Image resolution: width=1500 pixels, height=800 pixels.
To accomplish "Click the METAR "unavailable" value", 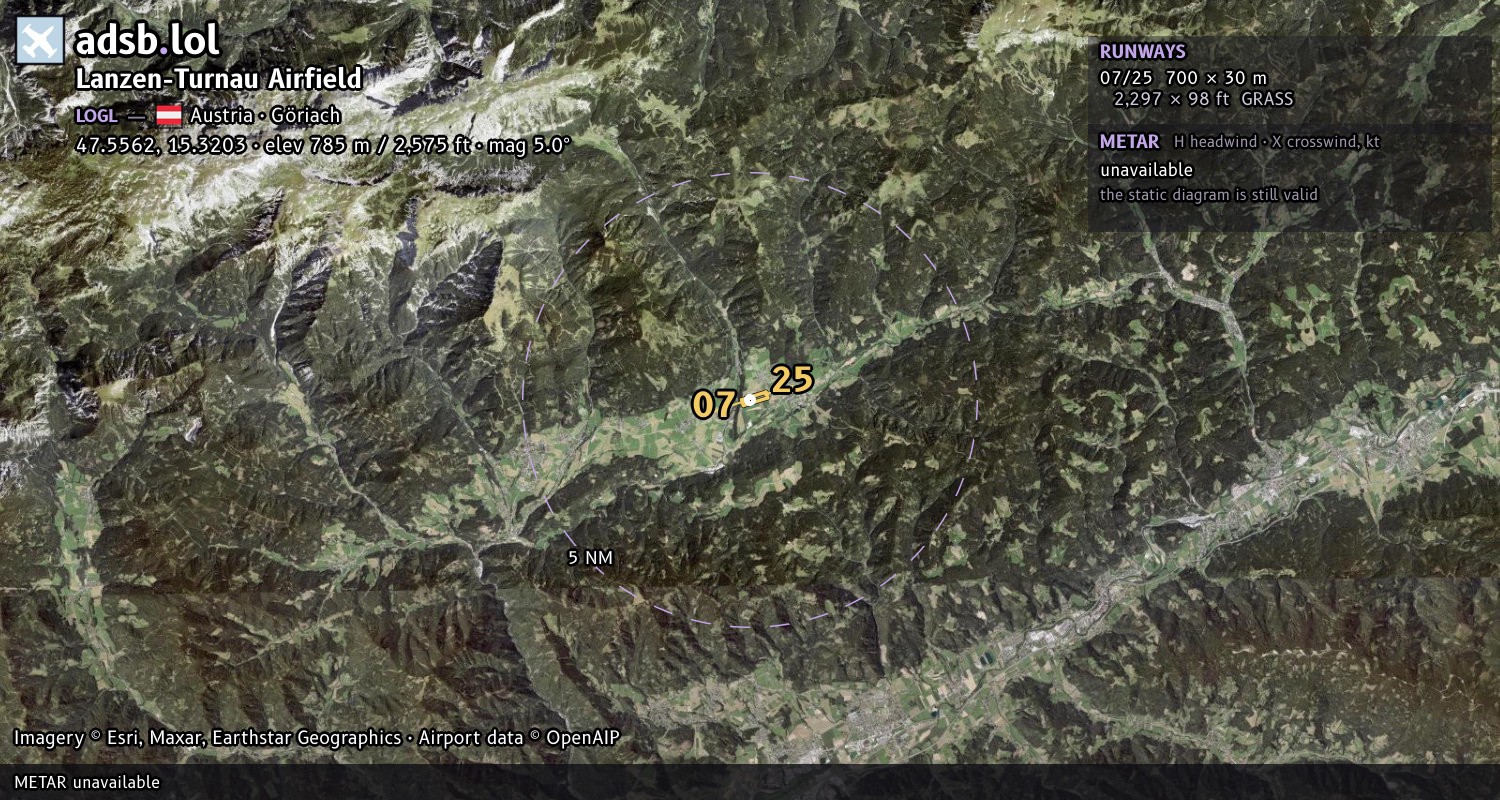I will (1146, 170).
